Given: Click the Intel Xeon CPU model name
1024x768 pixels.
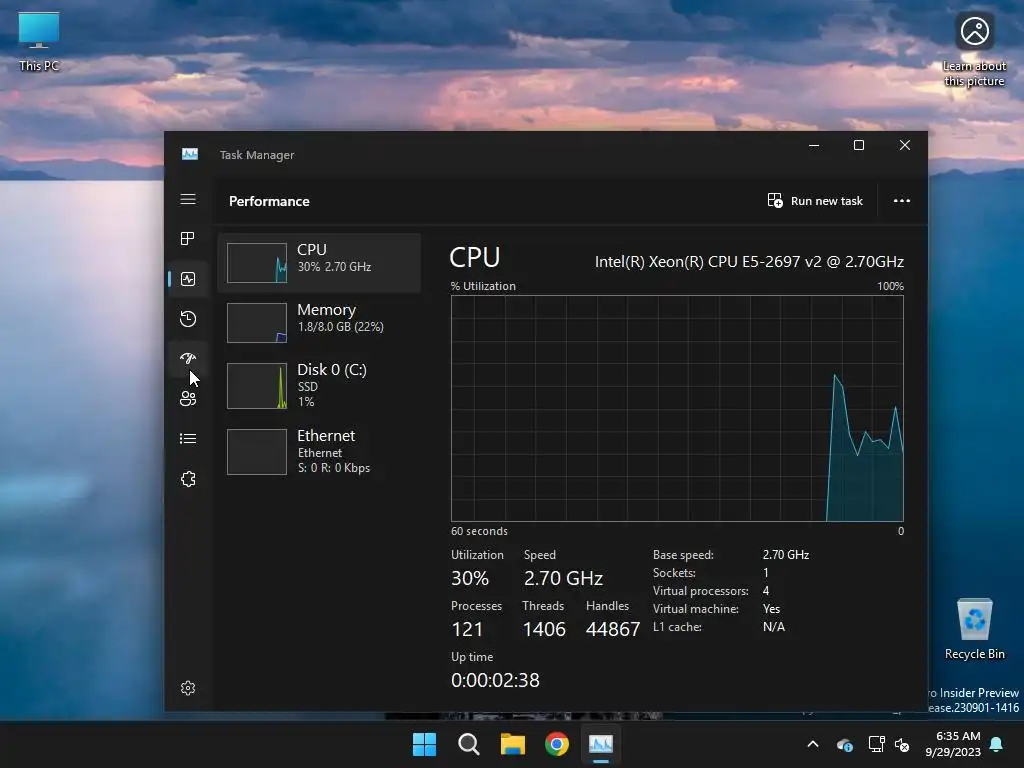Looking at the screenshot, I should tap(749, 262).
